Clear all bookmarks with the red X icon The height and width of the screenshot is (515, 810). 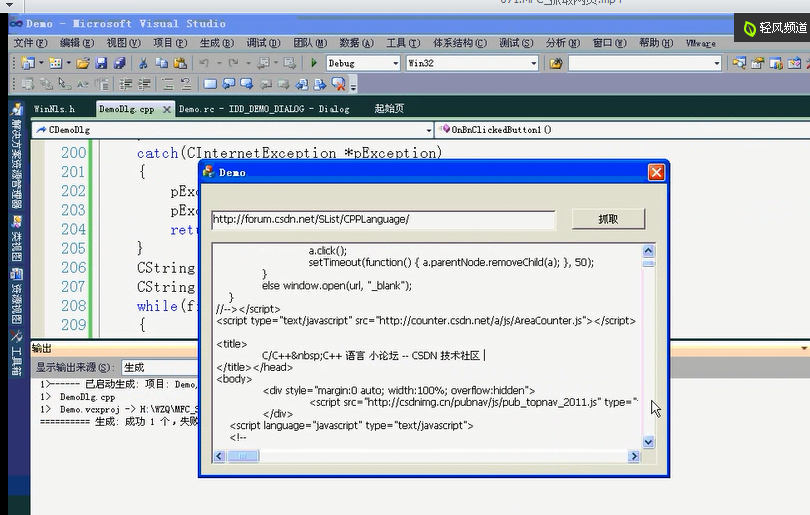[338, 84]
